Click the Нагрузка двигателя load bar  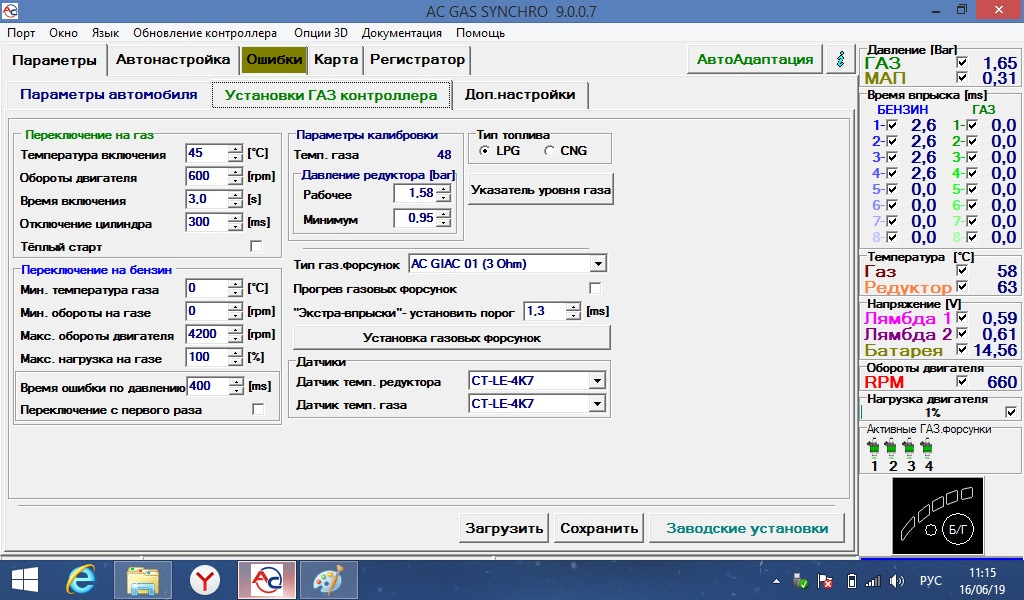[933, 413]
